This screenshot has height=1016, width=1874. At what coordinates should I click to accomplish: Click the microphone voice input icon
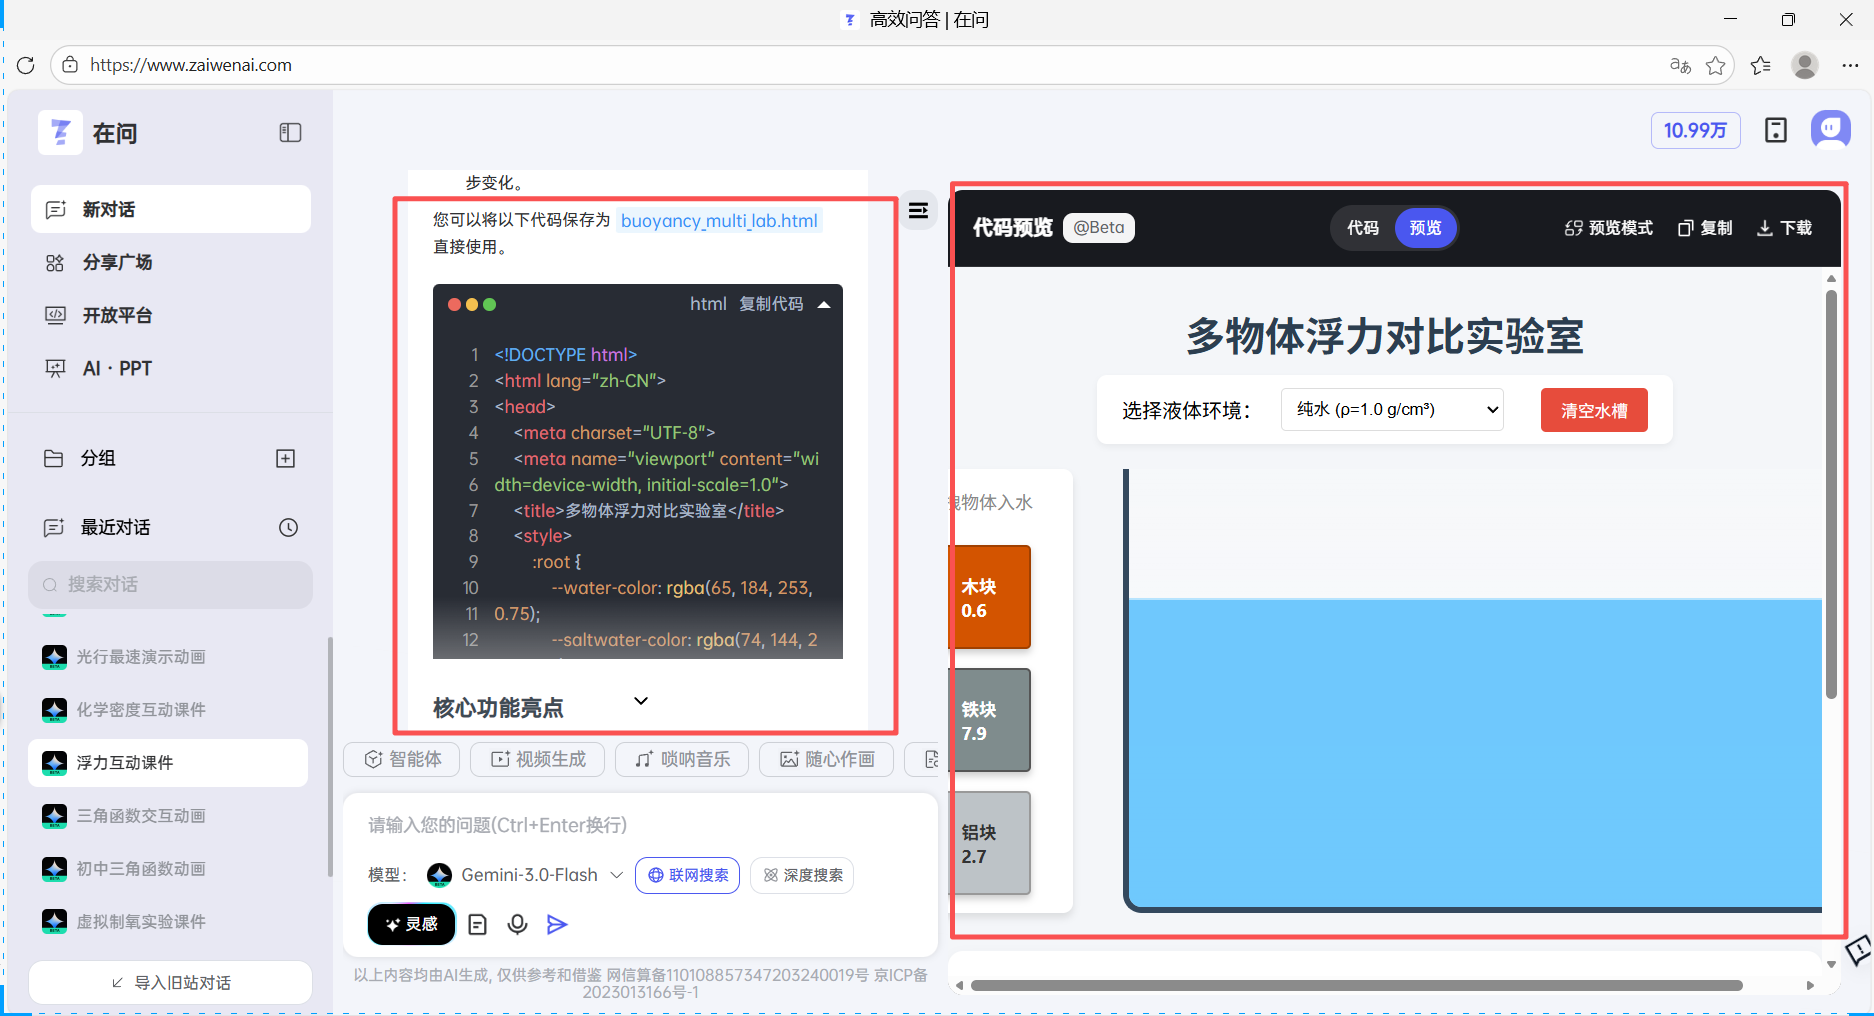(x=517, y=924)
